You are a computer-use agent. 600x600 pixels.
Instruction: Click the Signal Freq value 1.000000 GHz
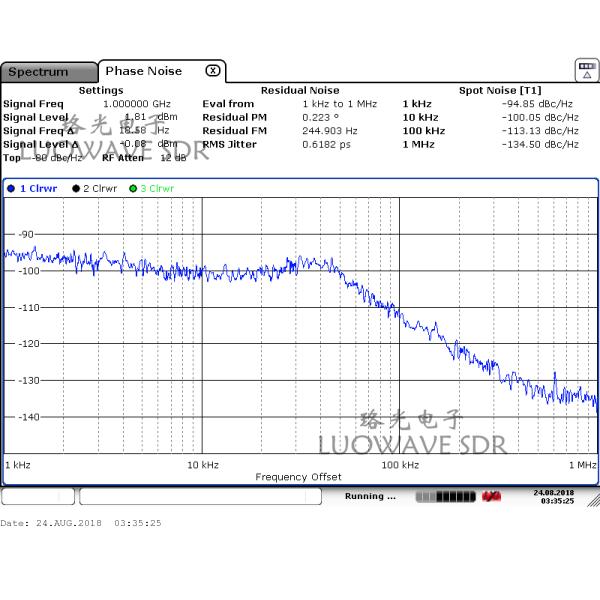click(137, 104)
